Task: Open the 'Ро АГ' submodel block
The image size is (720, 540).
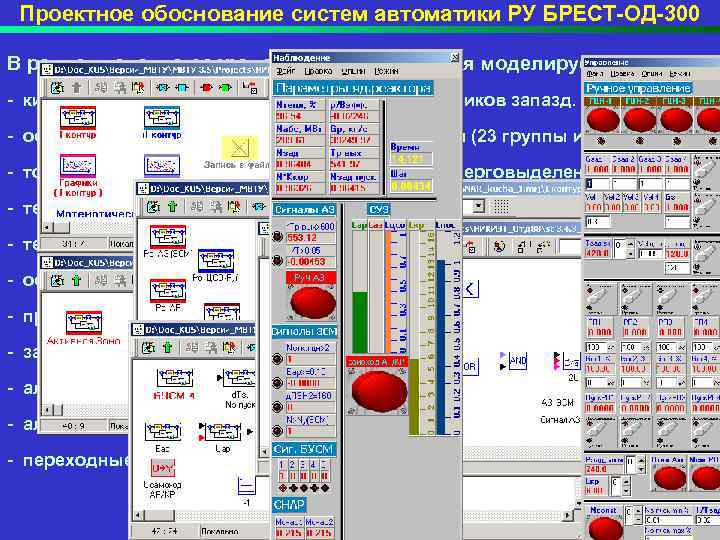Action: click(168, 290)
